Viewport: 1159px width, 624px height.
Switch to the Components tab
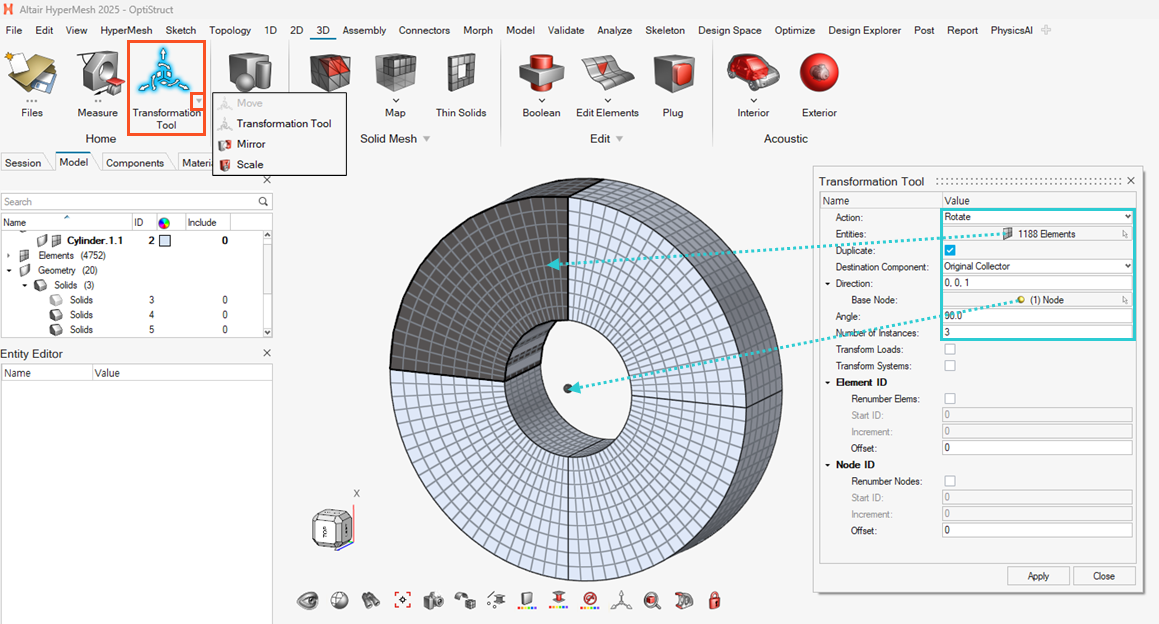coord(134,163)
